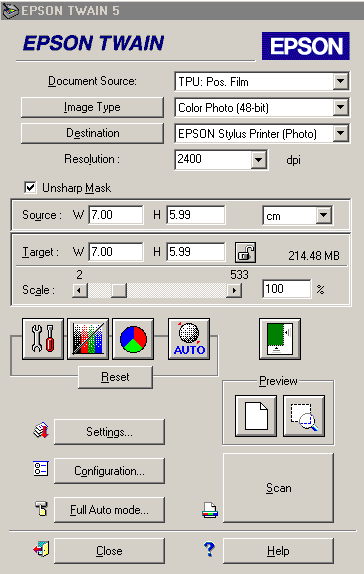Expand the Resolution 2400 dpi dropdown
The image size is (364, 574).
pos(259,160)
